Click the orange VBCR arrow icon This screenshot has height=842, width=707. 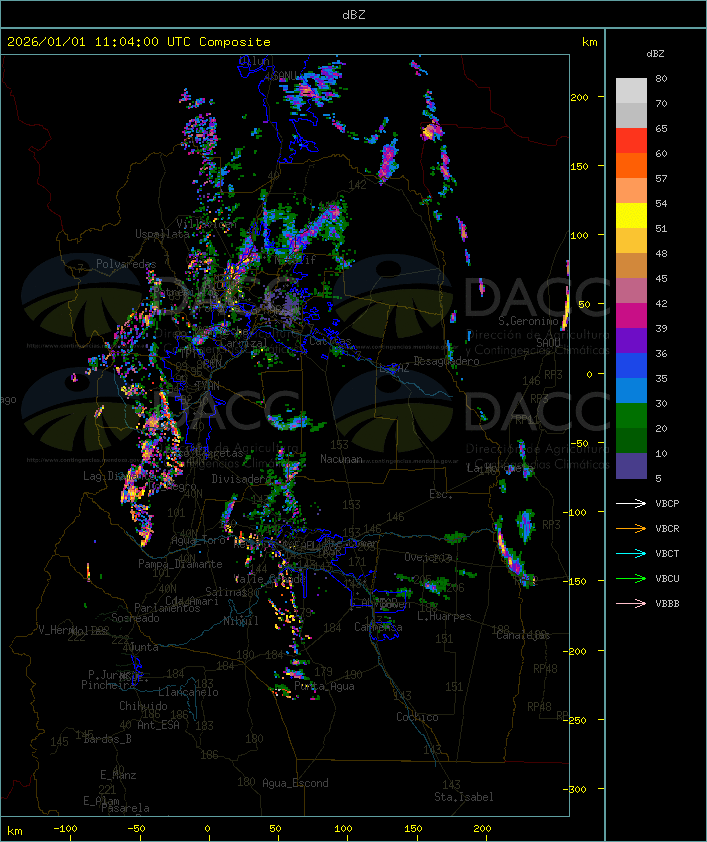point(631,528)
